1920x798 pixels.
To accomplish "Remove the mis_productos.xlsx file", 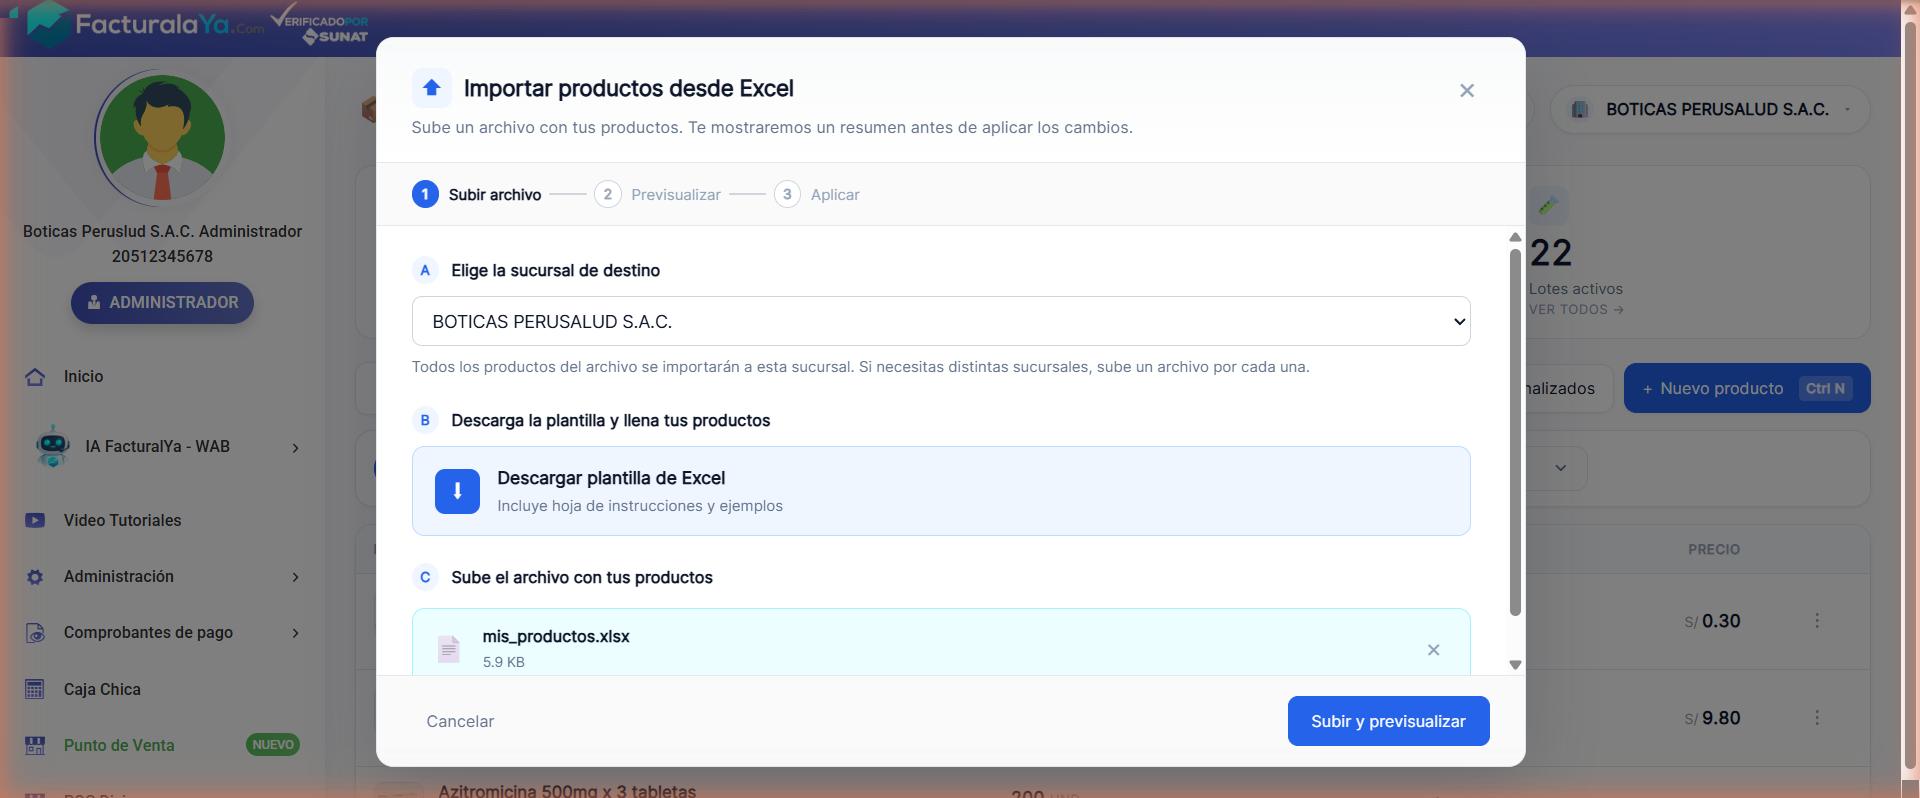I will (x=1434, y=650).
